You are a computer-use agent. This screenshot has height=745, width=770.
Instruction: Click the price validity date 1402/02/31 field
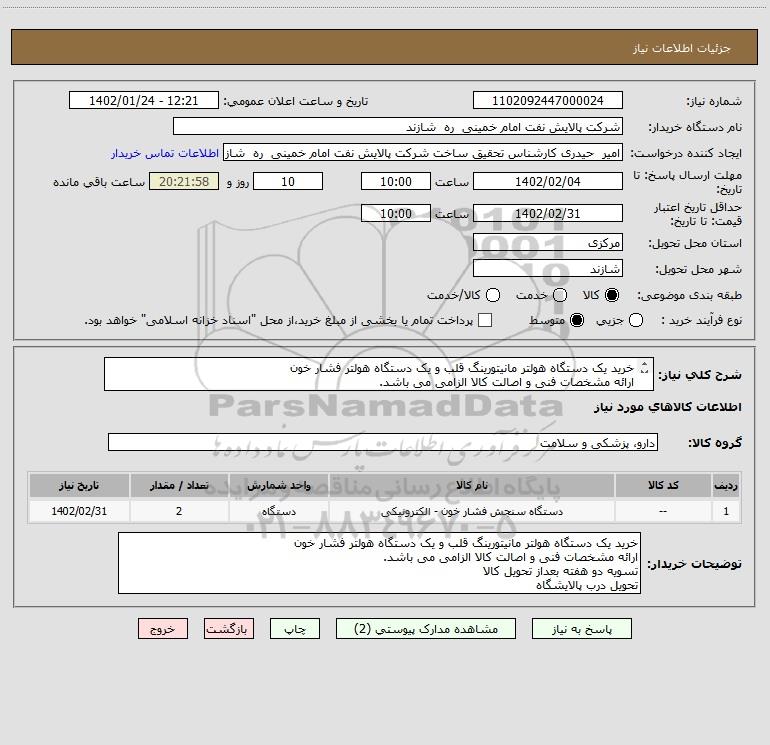click(x=548, y=213)
